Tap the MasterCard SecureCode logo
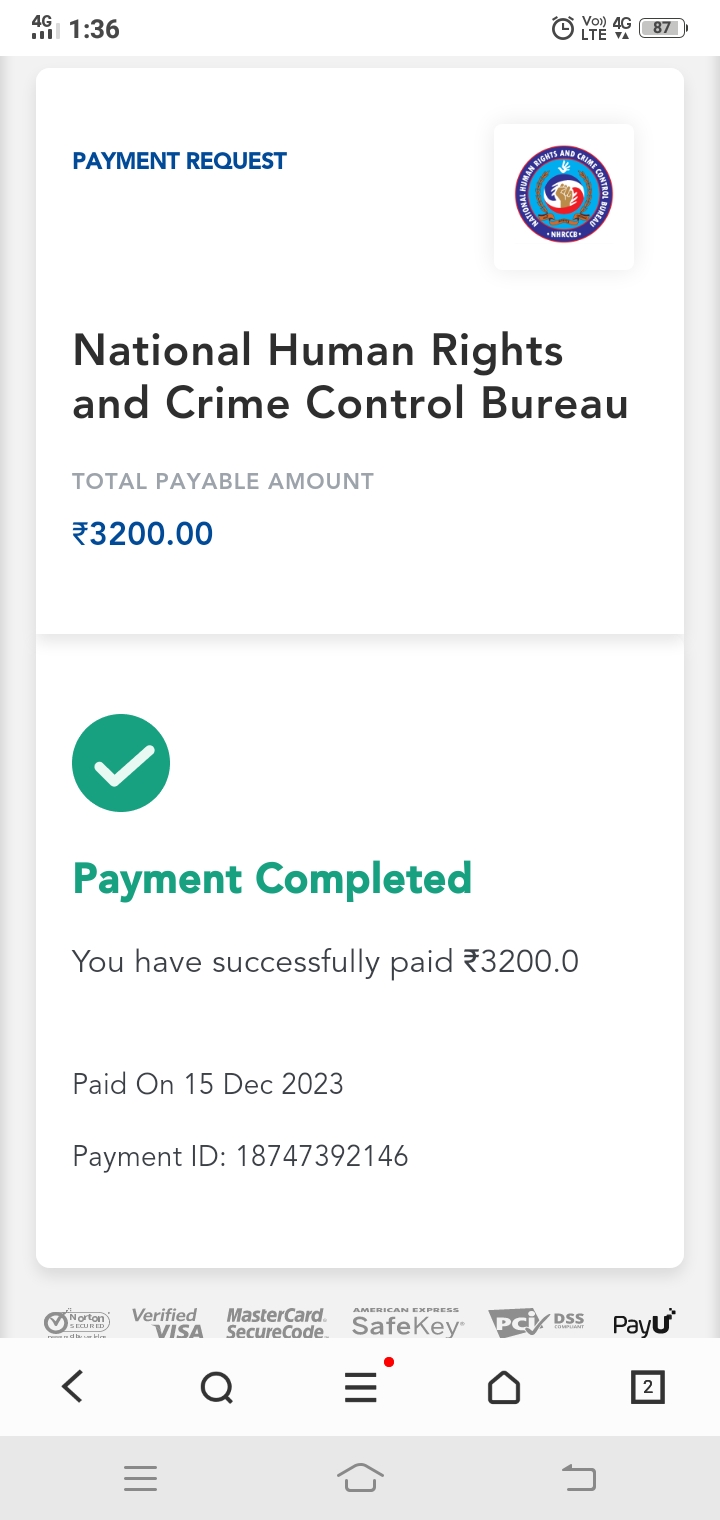Image resolution: width=720 pixels, height=1520 pixels. [x=276, y=1323]
